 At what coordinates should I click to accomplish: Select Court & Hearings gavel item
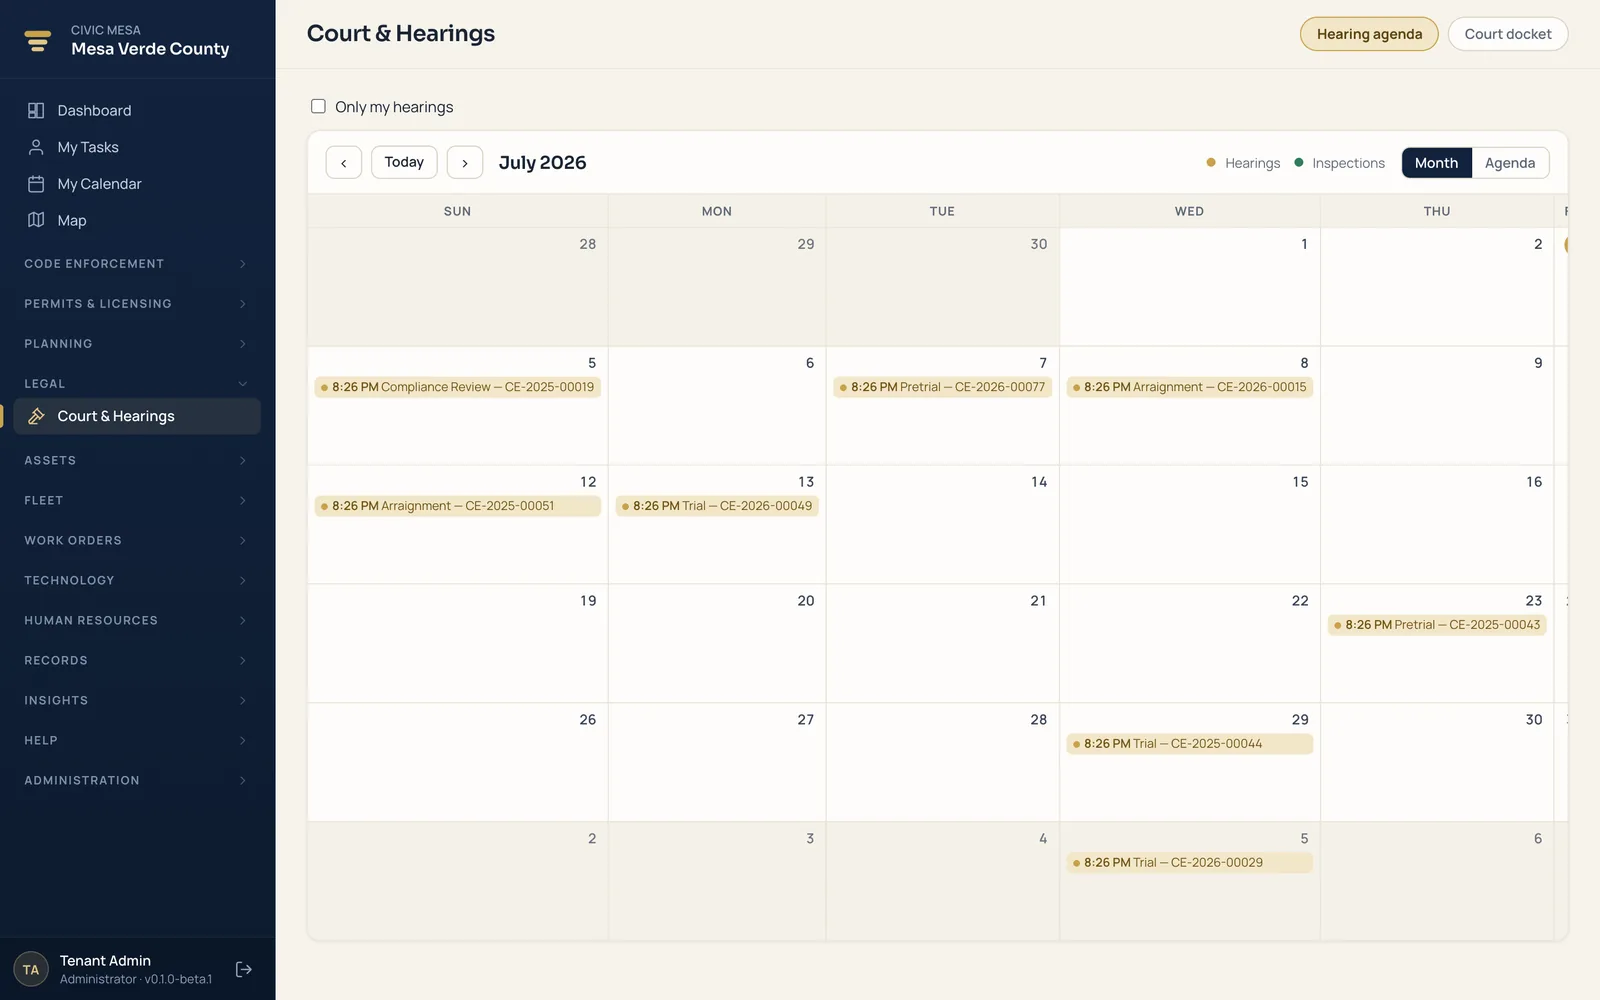(137, 416)
